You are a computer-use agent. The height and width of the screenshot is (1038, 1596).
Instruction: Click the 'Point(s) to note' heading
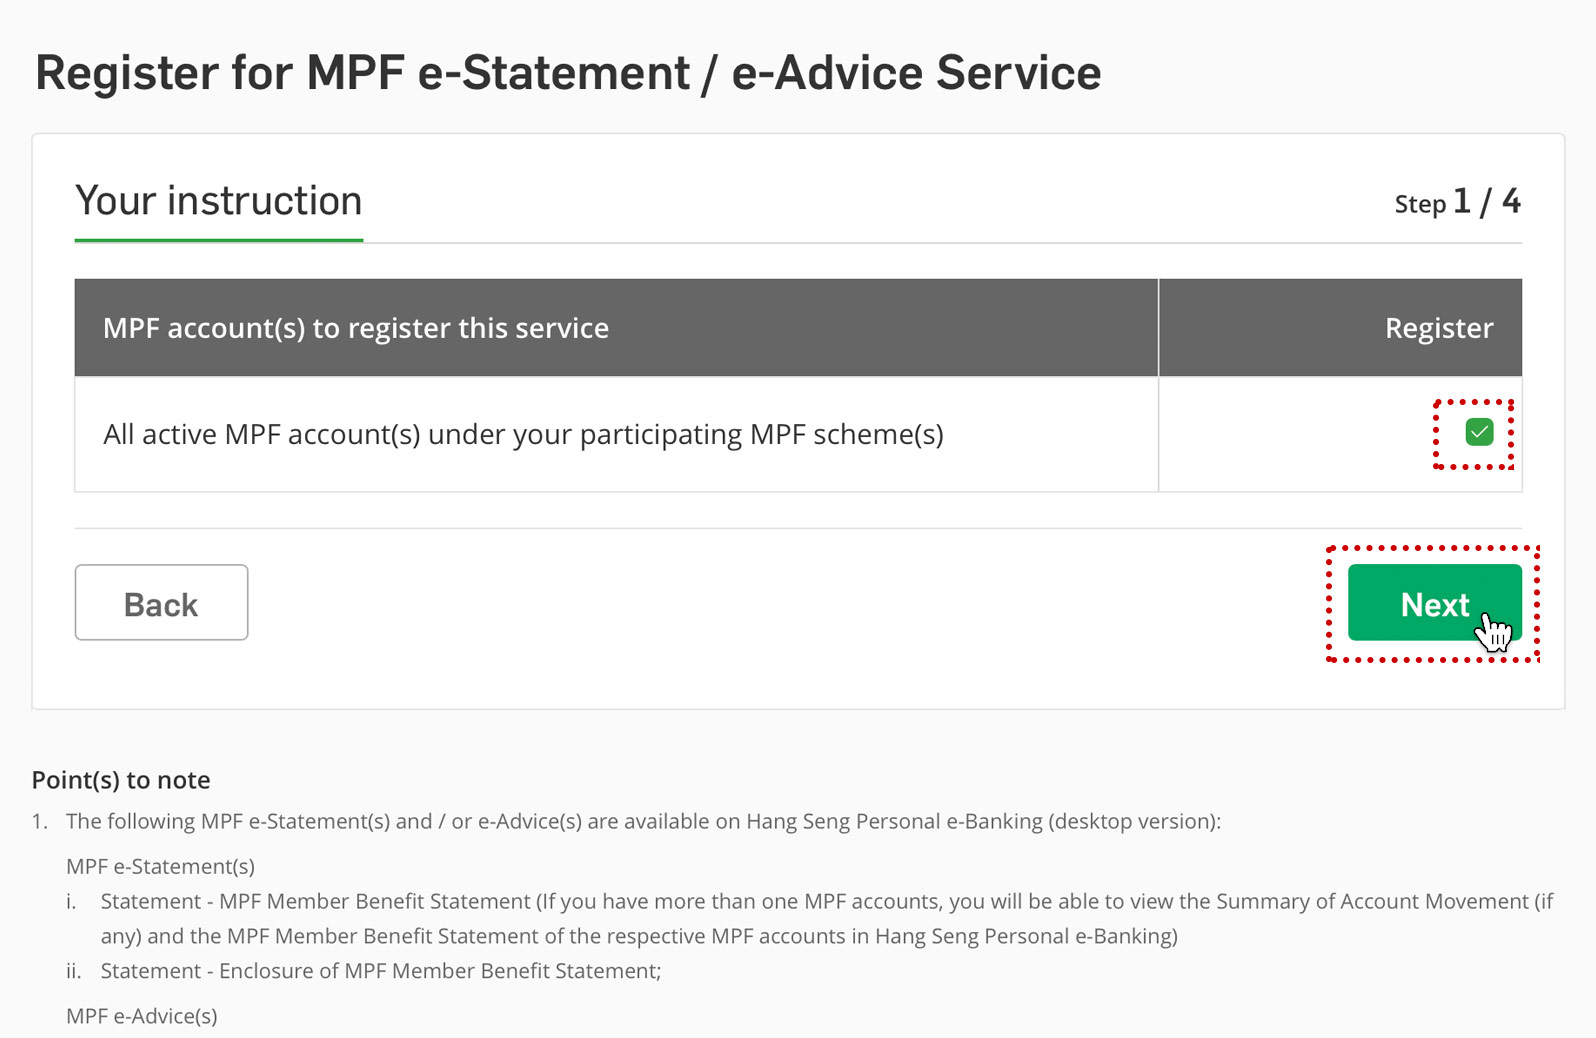[x=121, y=780]
